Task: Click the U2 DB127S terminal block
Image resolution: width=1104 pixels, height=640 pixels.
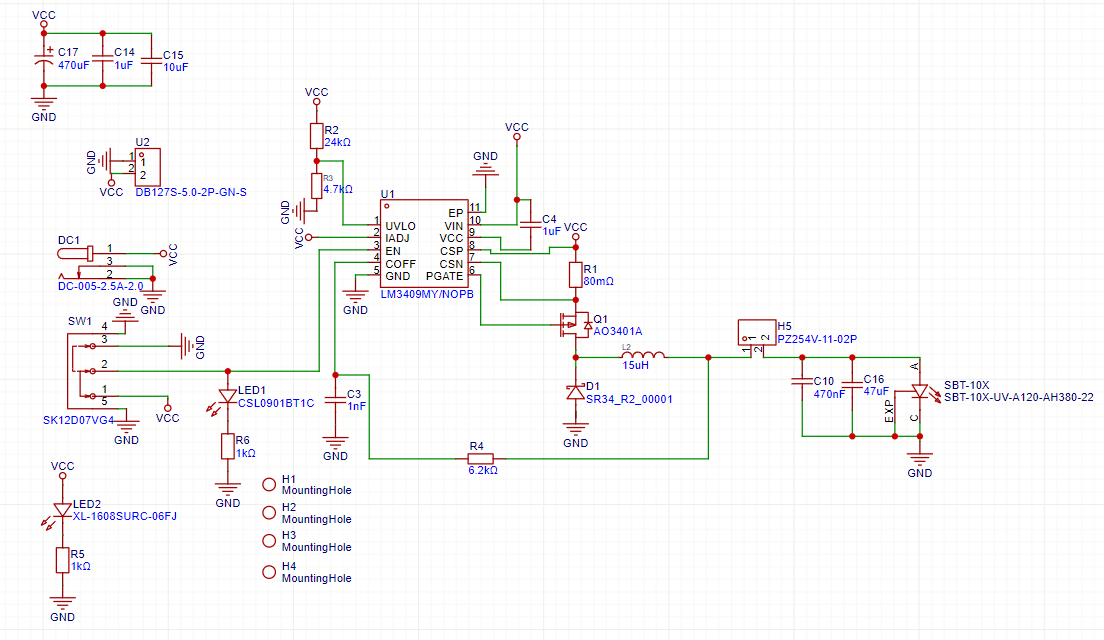Action: [147, 166]
